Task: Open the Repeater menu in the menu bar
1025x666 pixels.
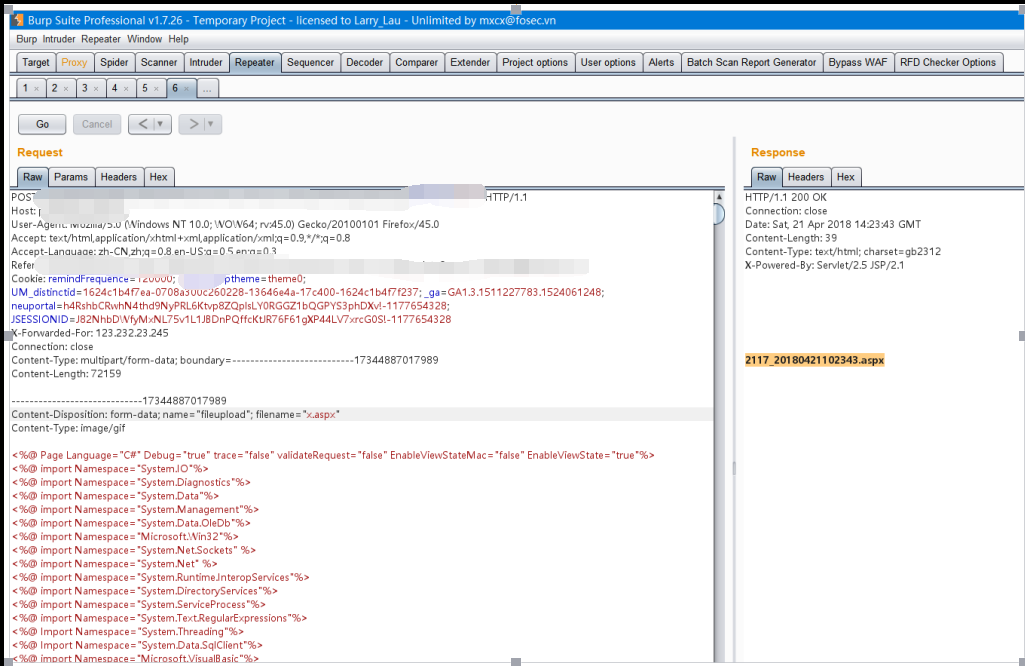Action: pyautogui.click(x=101, y=39)
